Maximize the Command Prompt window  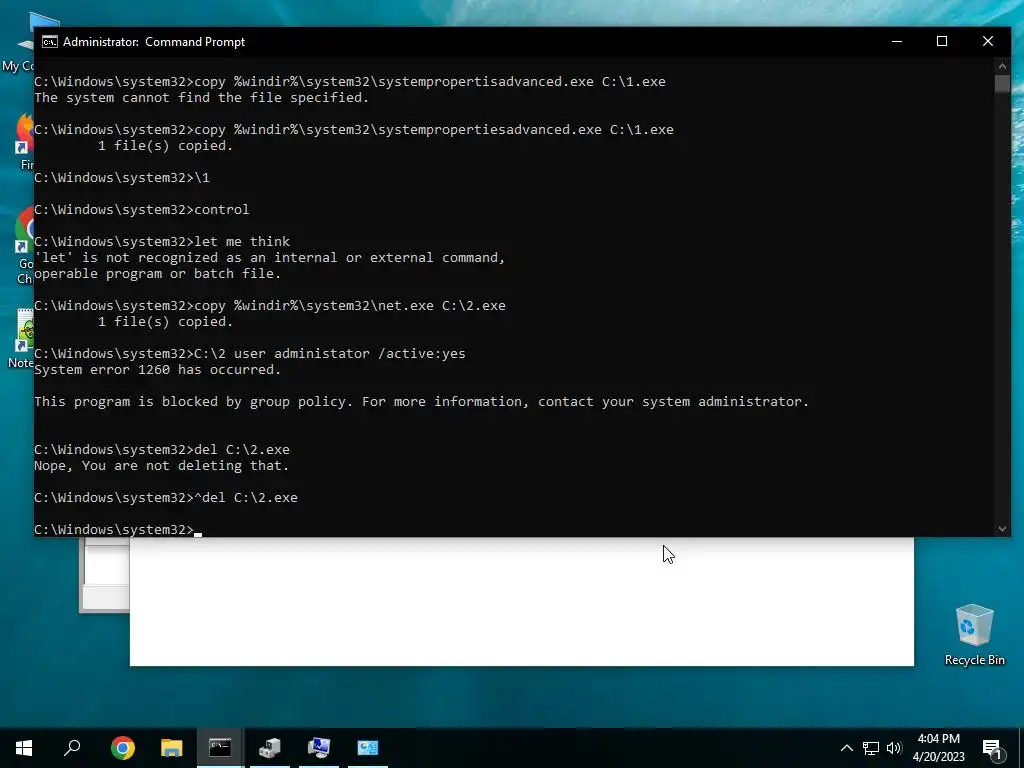tap(942, 41)
